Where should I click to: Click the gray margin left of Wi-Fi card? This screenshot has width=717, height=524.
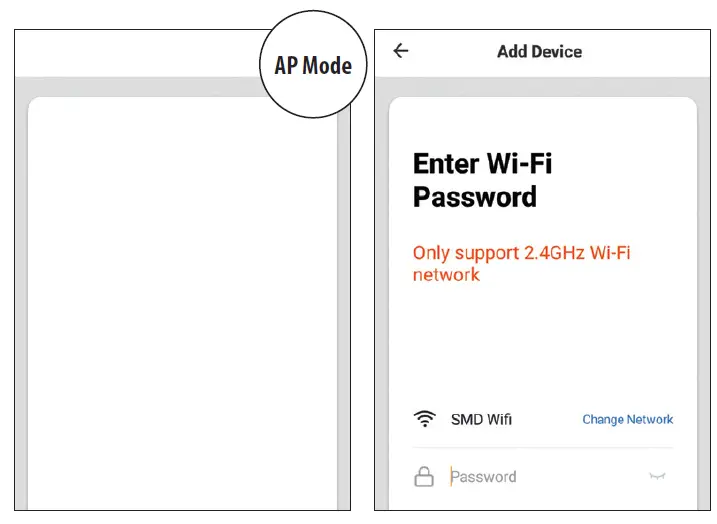pos(382,300)
